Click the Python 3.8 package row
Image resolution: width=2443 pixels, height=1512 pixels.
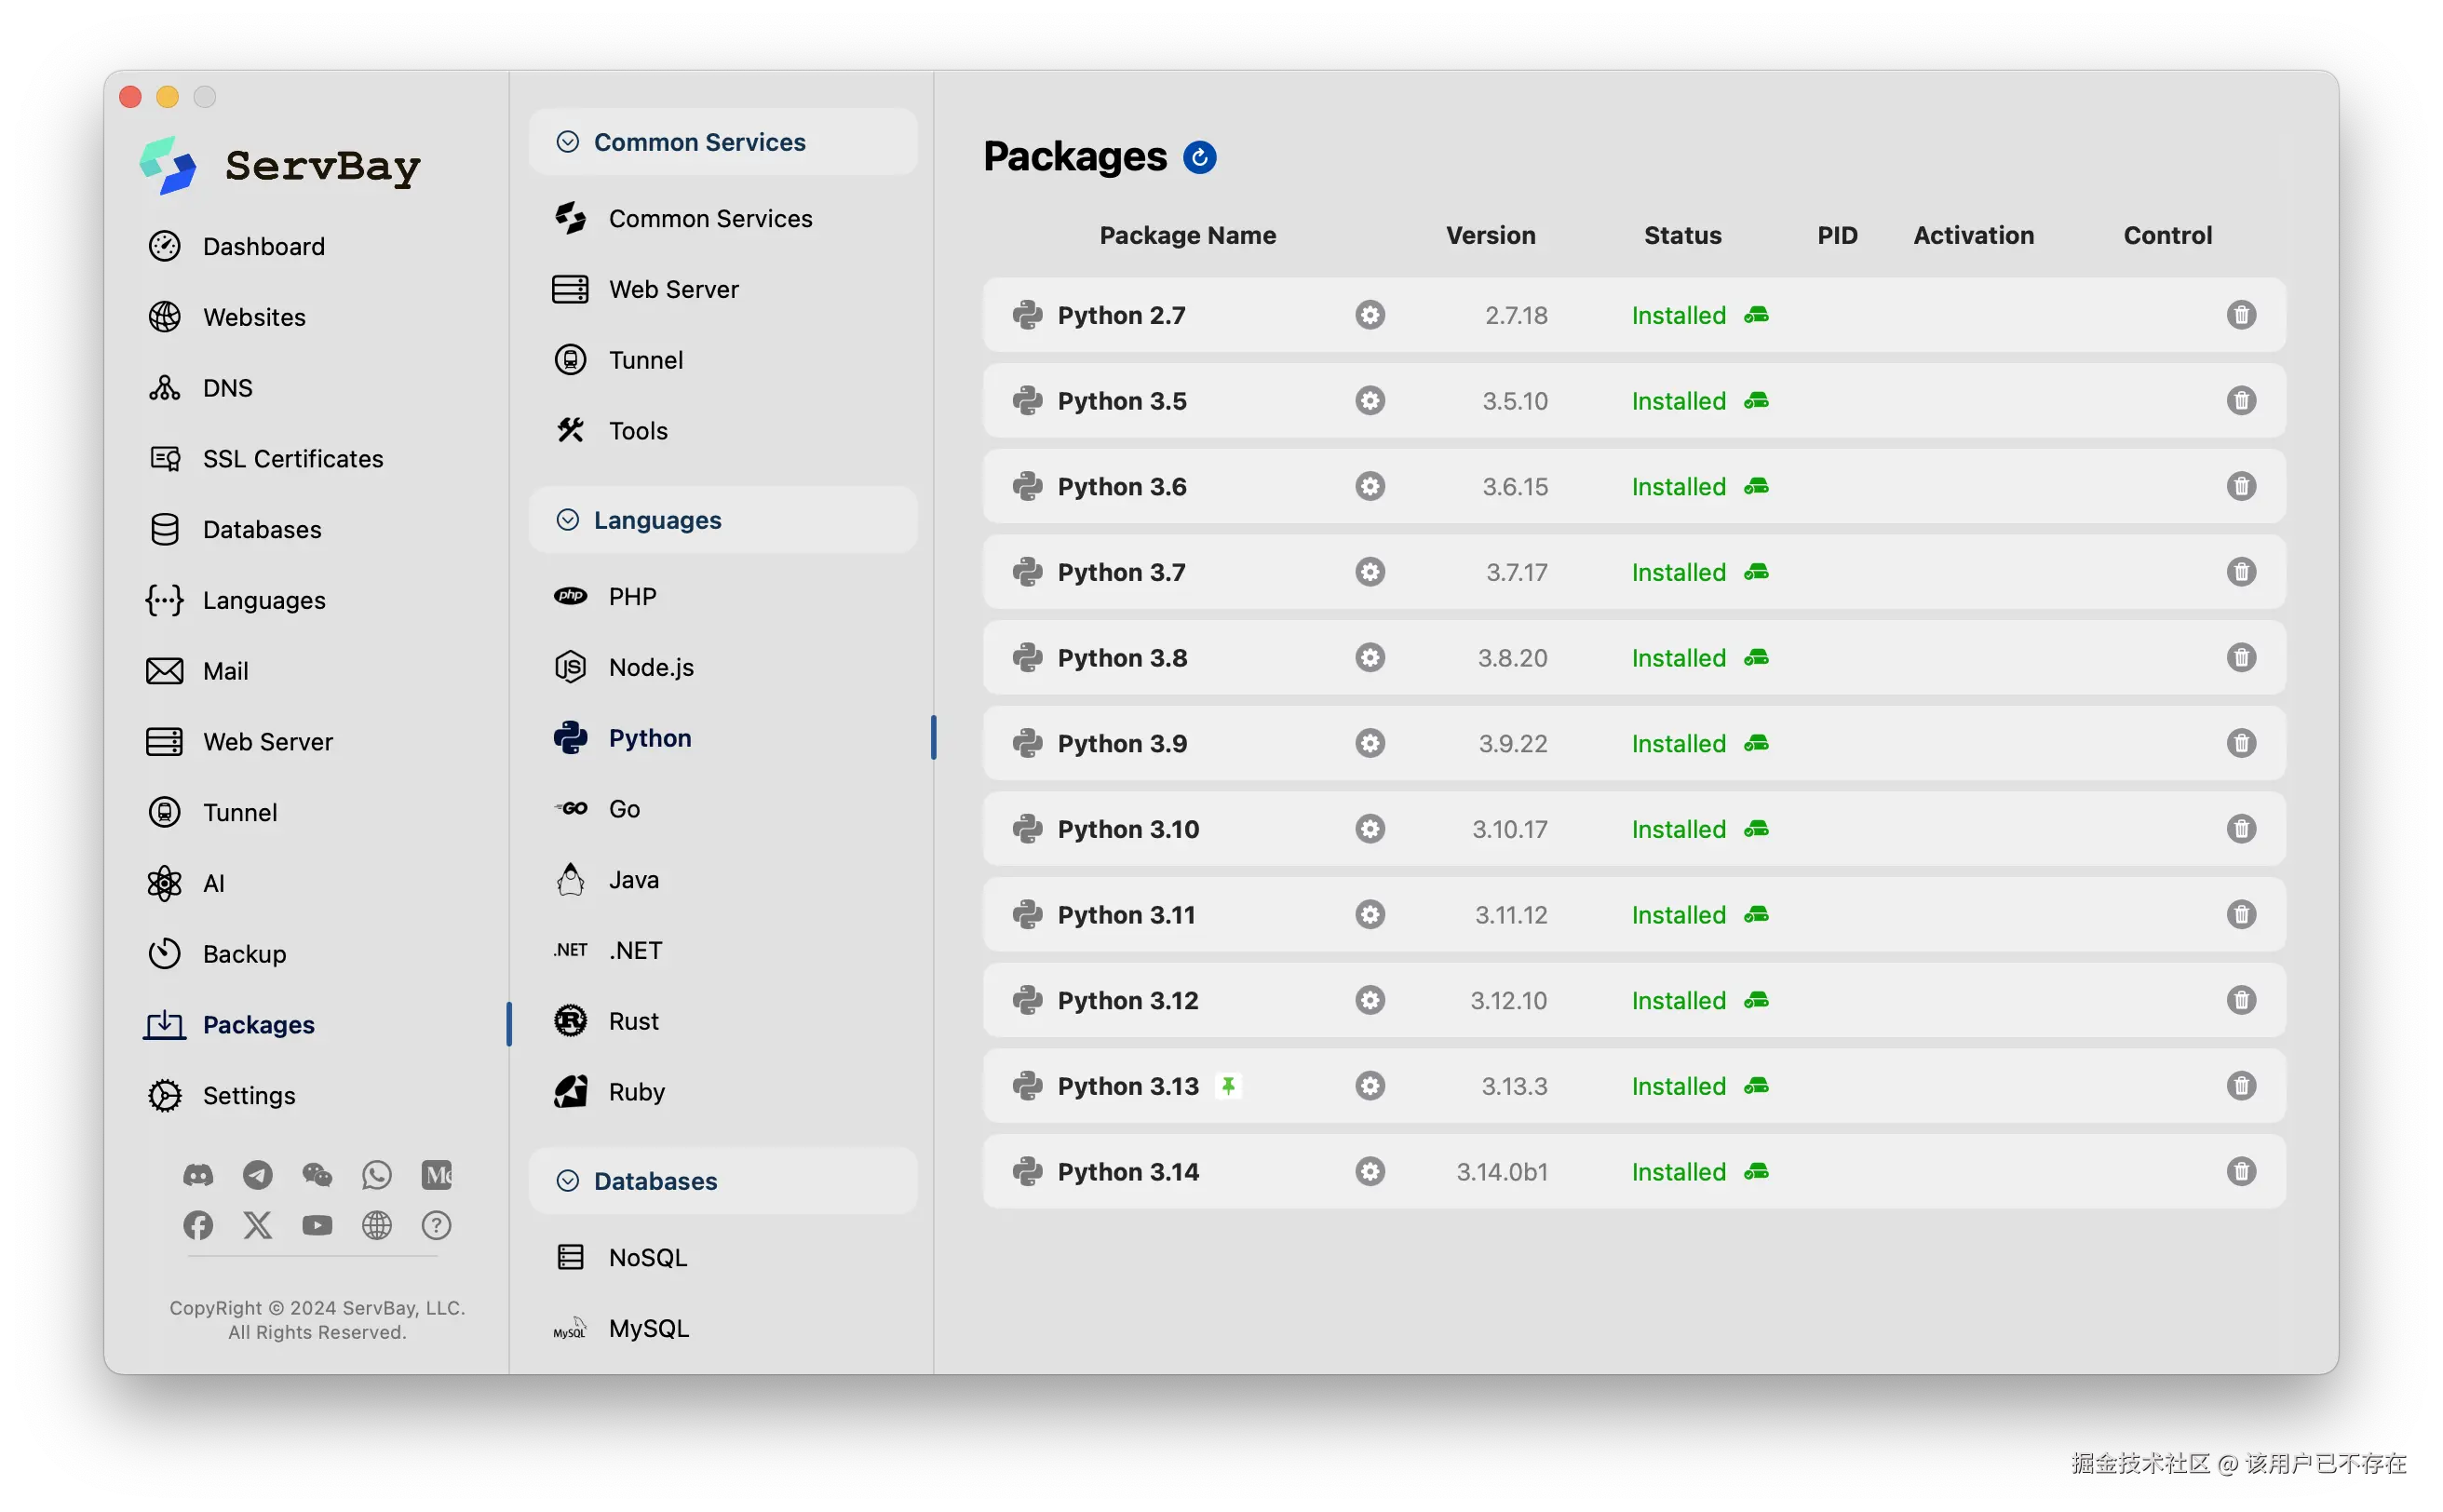pyautogui.click(x=1122, y=658)
